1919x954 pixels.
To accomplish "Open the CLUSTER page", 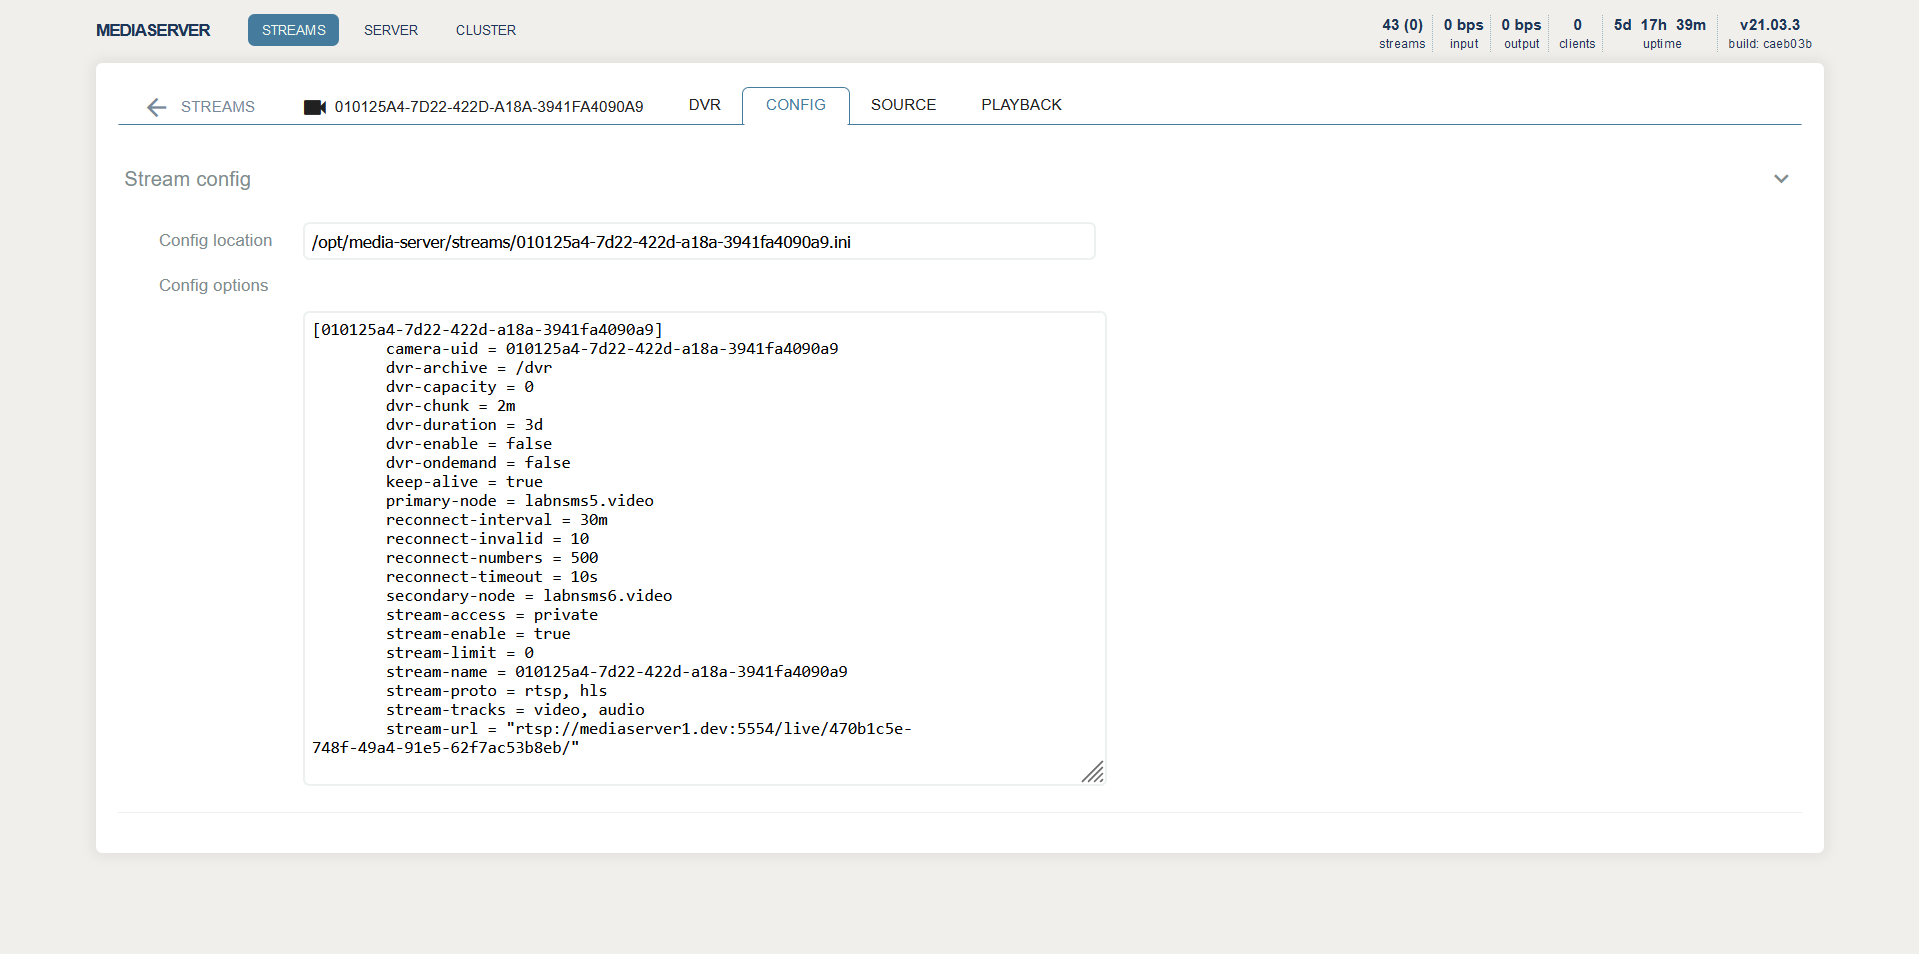I will [485, 30].
